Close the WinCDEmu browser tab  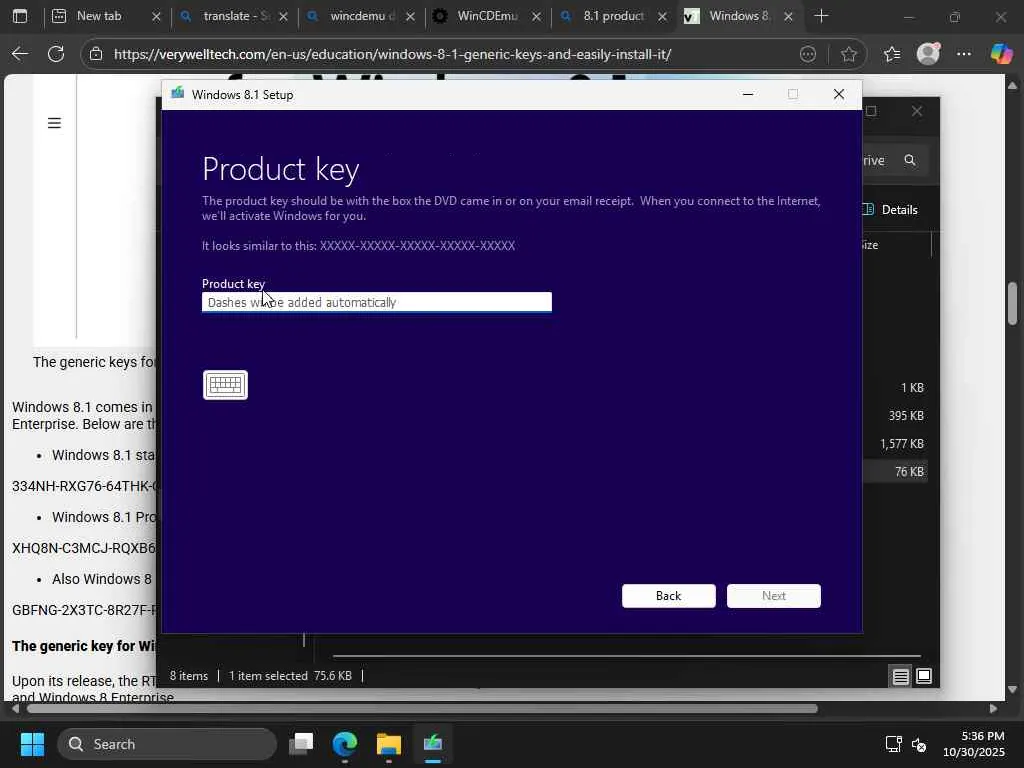click(x=536, y=17)
